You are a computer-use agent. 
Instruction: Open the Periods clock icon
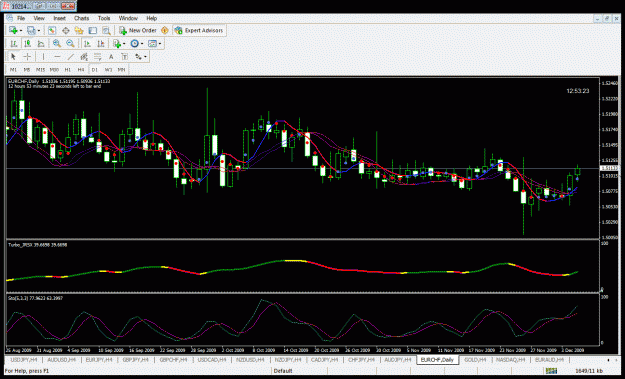135,43
